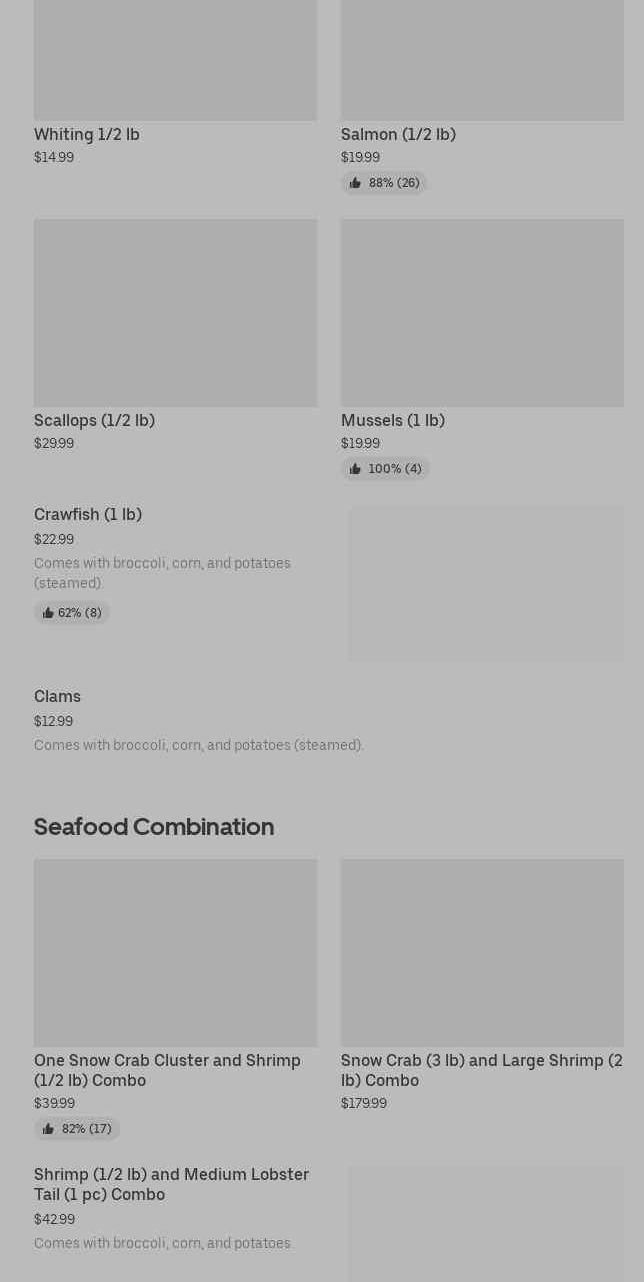This screenshot has height=1282, width=644.
Task: Open the Clams menu item title
Action: point(57,696)
